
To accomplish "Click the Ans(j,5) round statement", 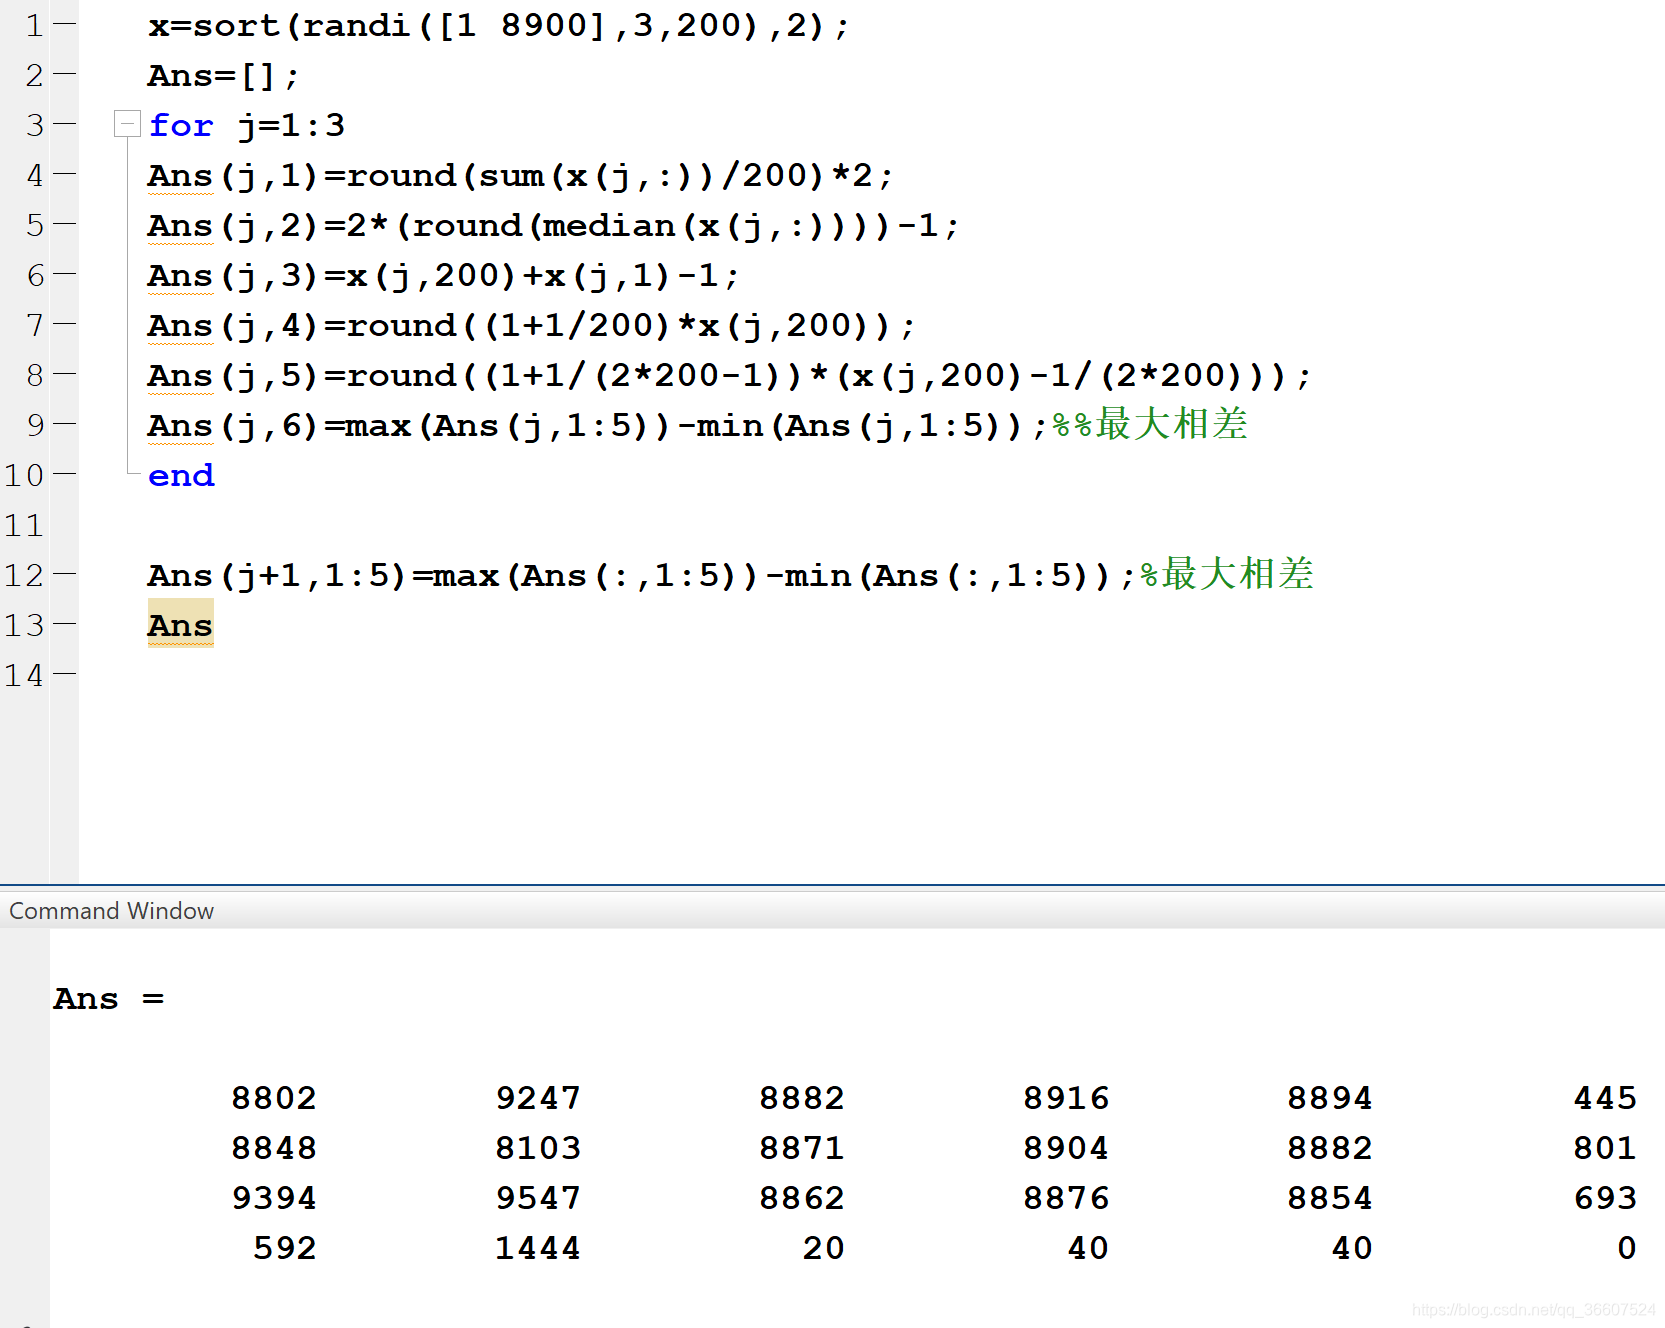I will click(x=728, y=376).
